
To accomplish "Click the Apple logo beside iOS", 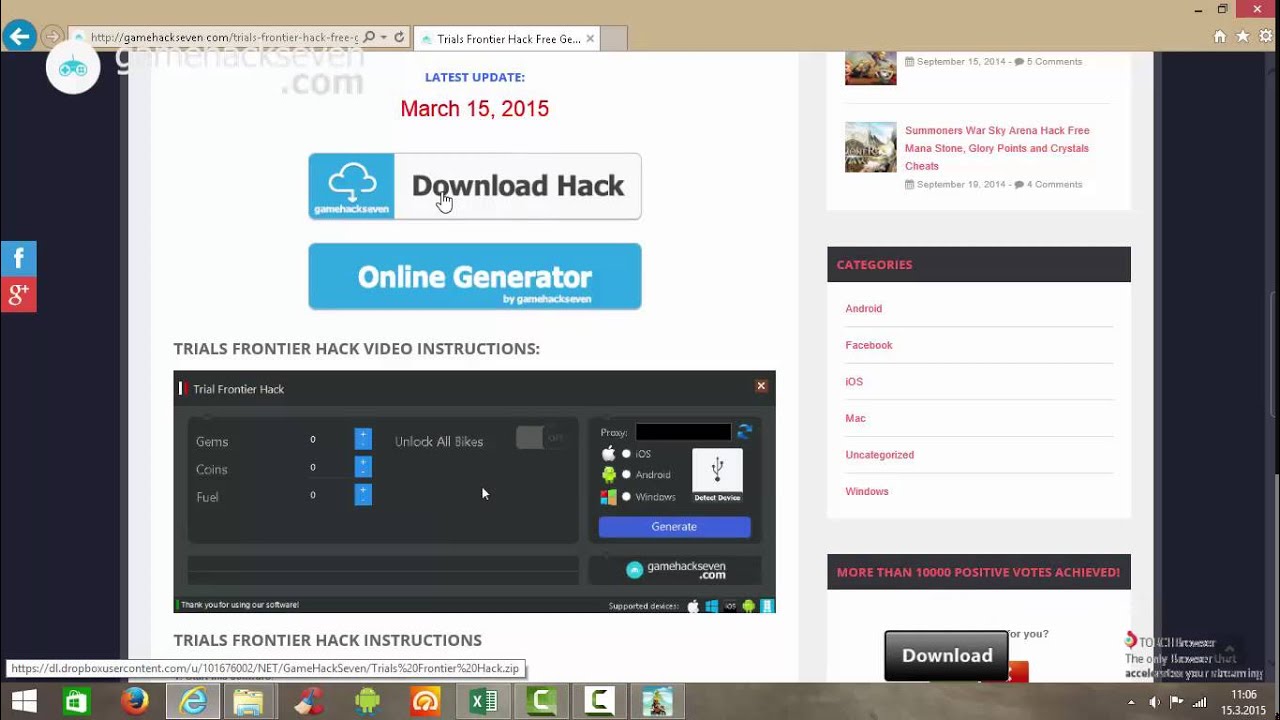I will pyautogui.click(x=608, y=453).
